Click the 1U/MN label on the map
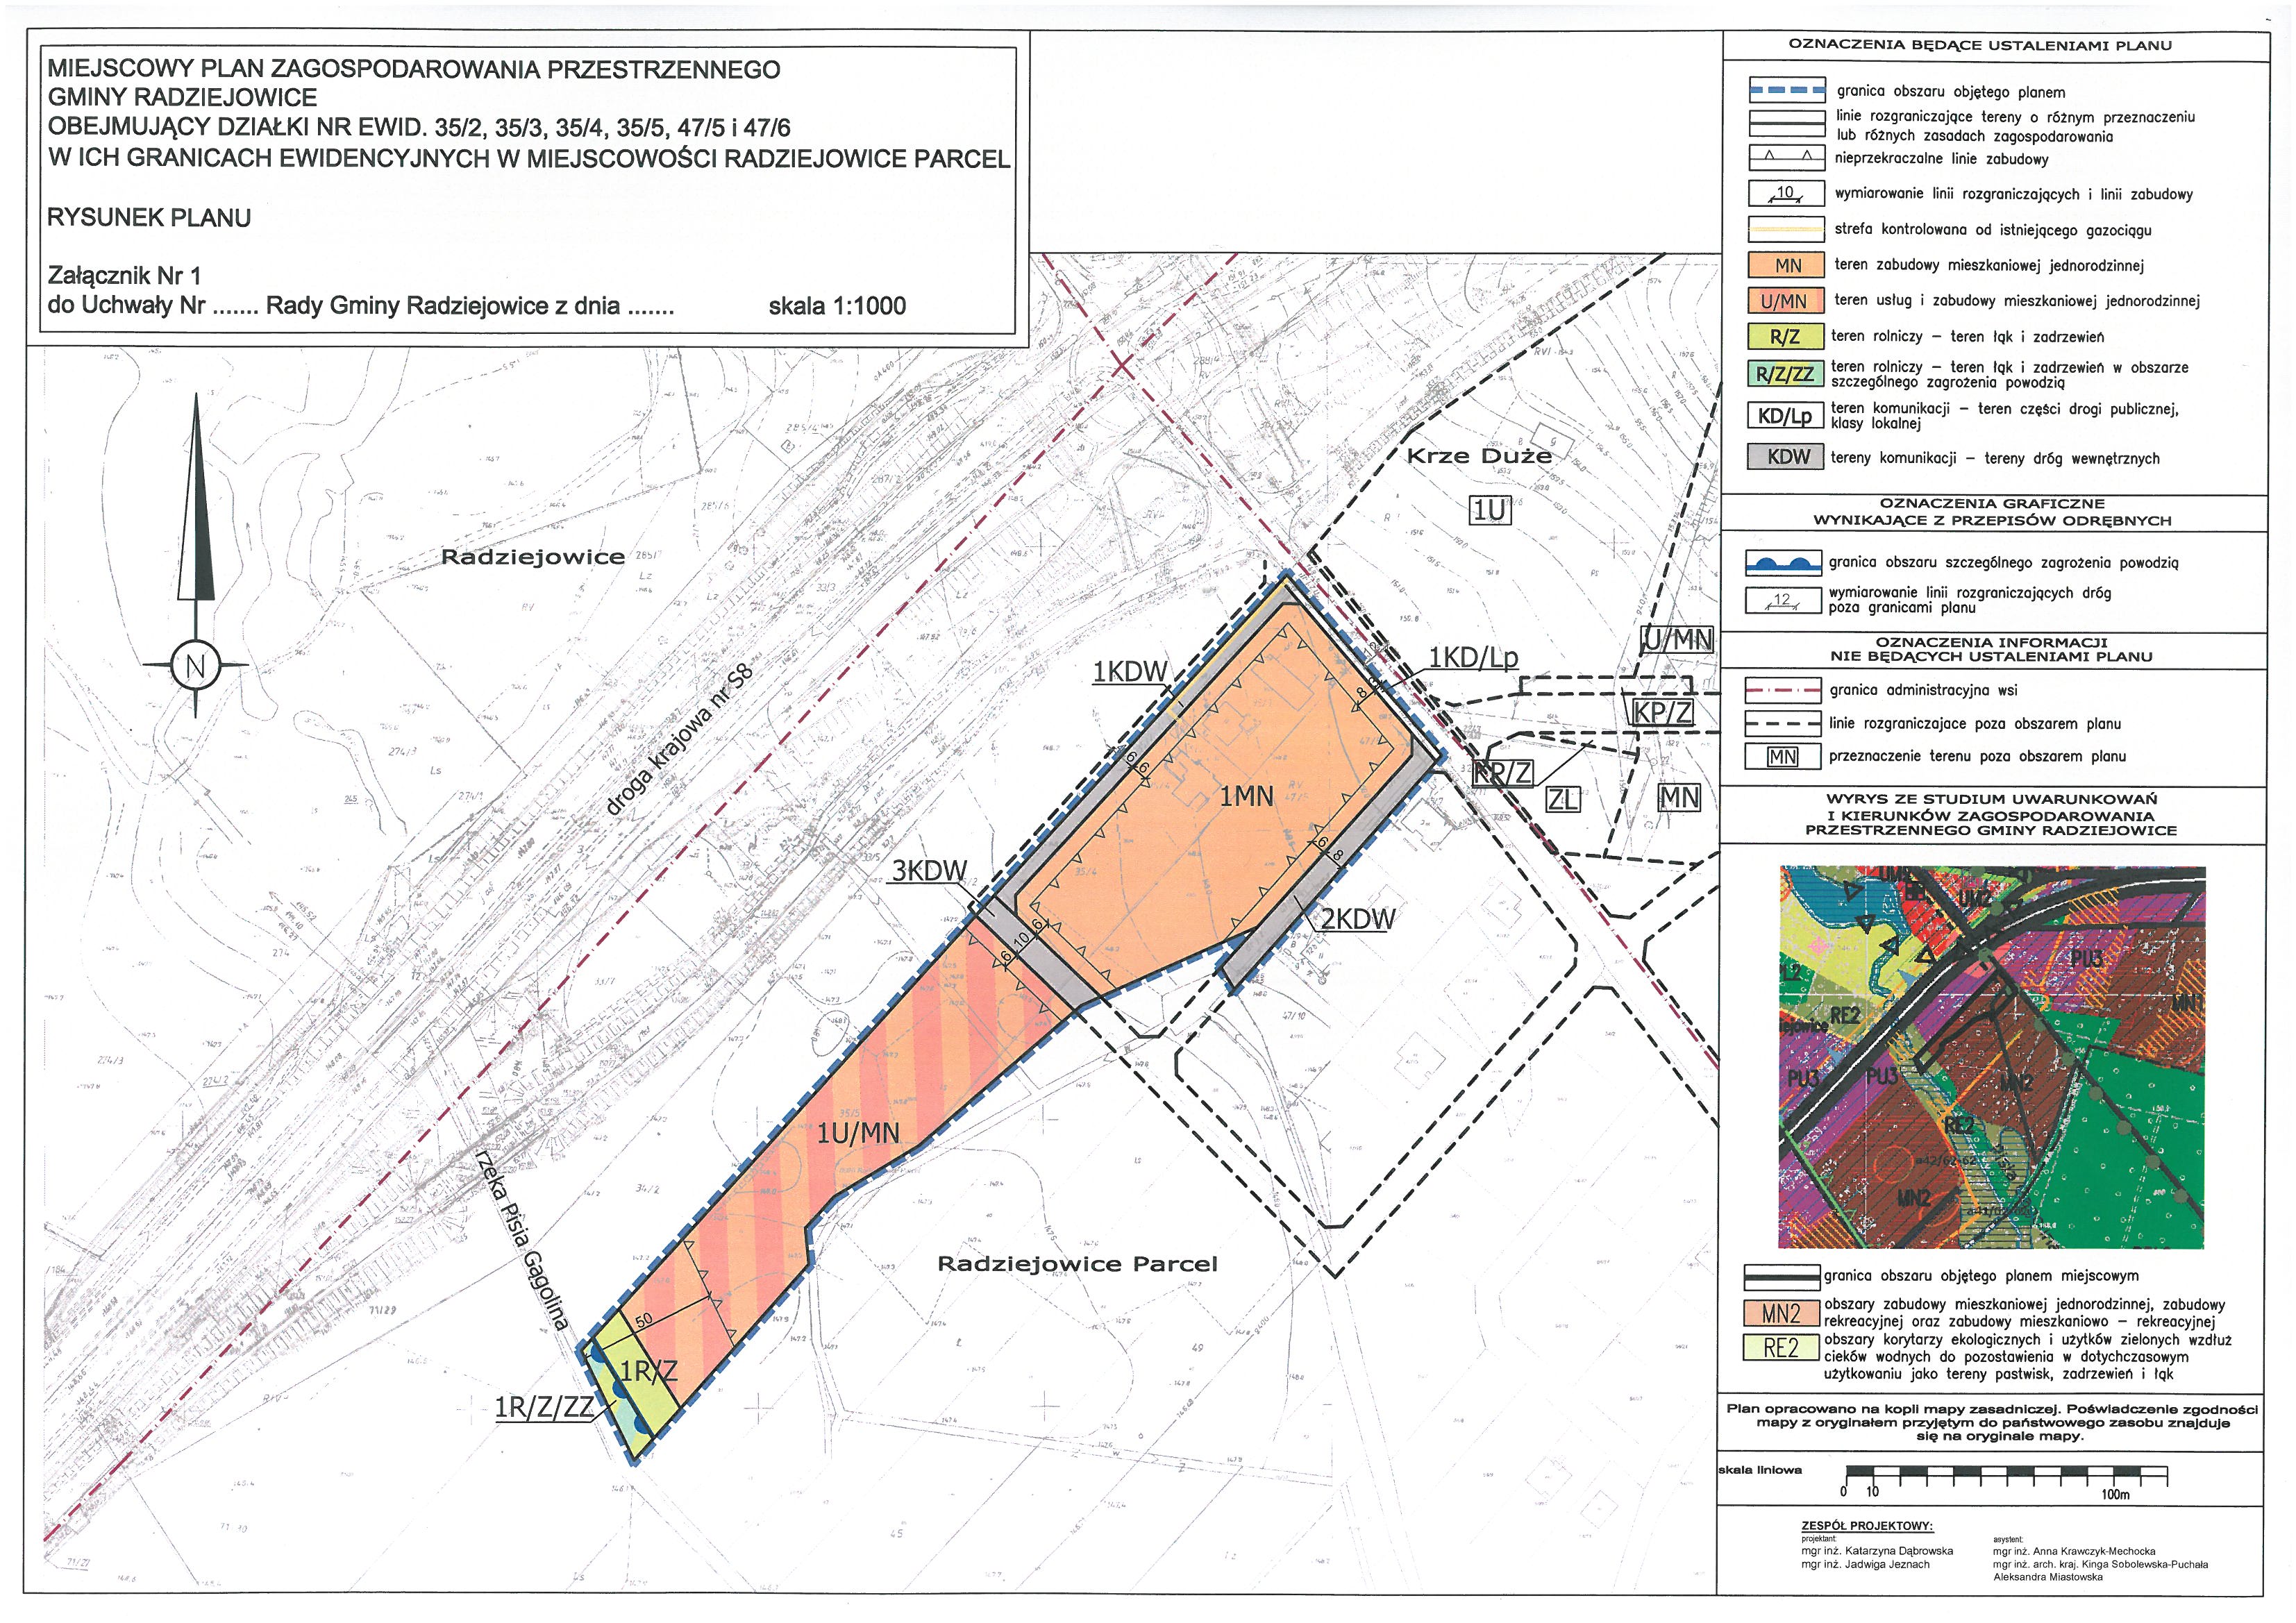The width and height of the screenshot is (2296, 1623). 858,1133
